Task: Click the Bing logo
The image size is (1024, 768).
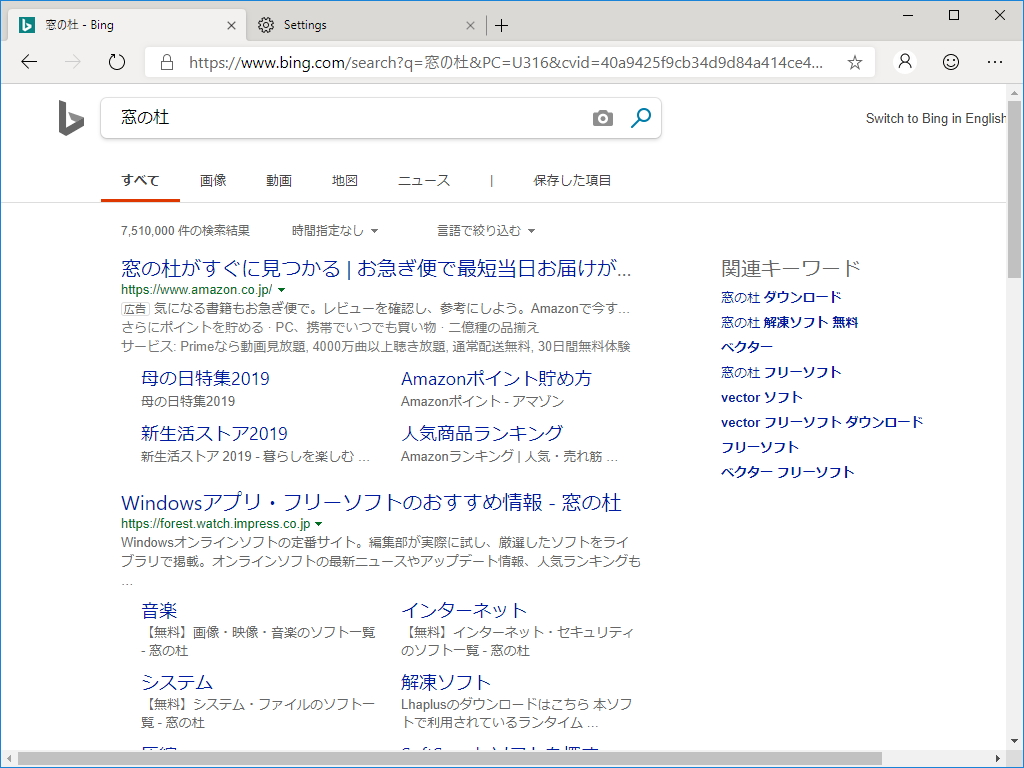Action: pos(70,117)
